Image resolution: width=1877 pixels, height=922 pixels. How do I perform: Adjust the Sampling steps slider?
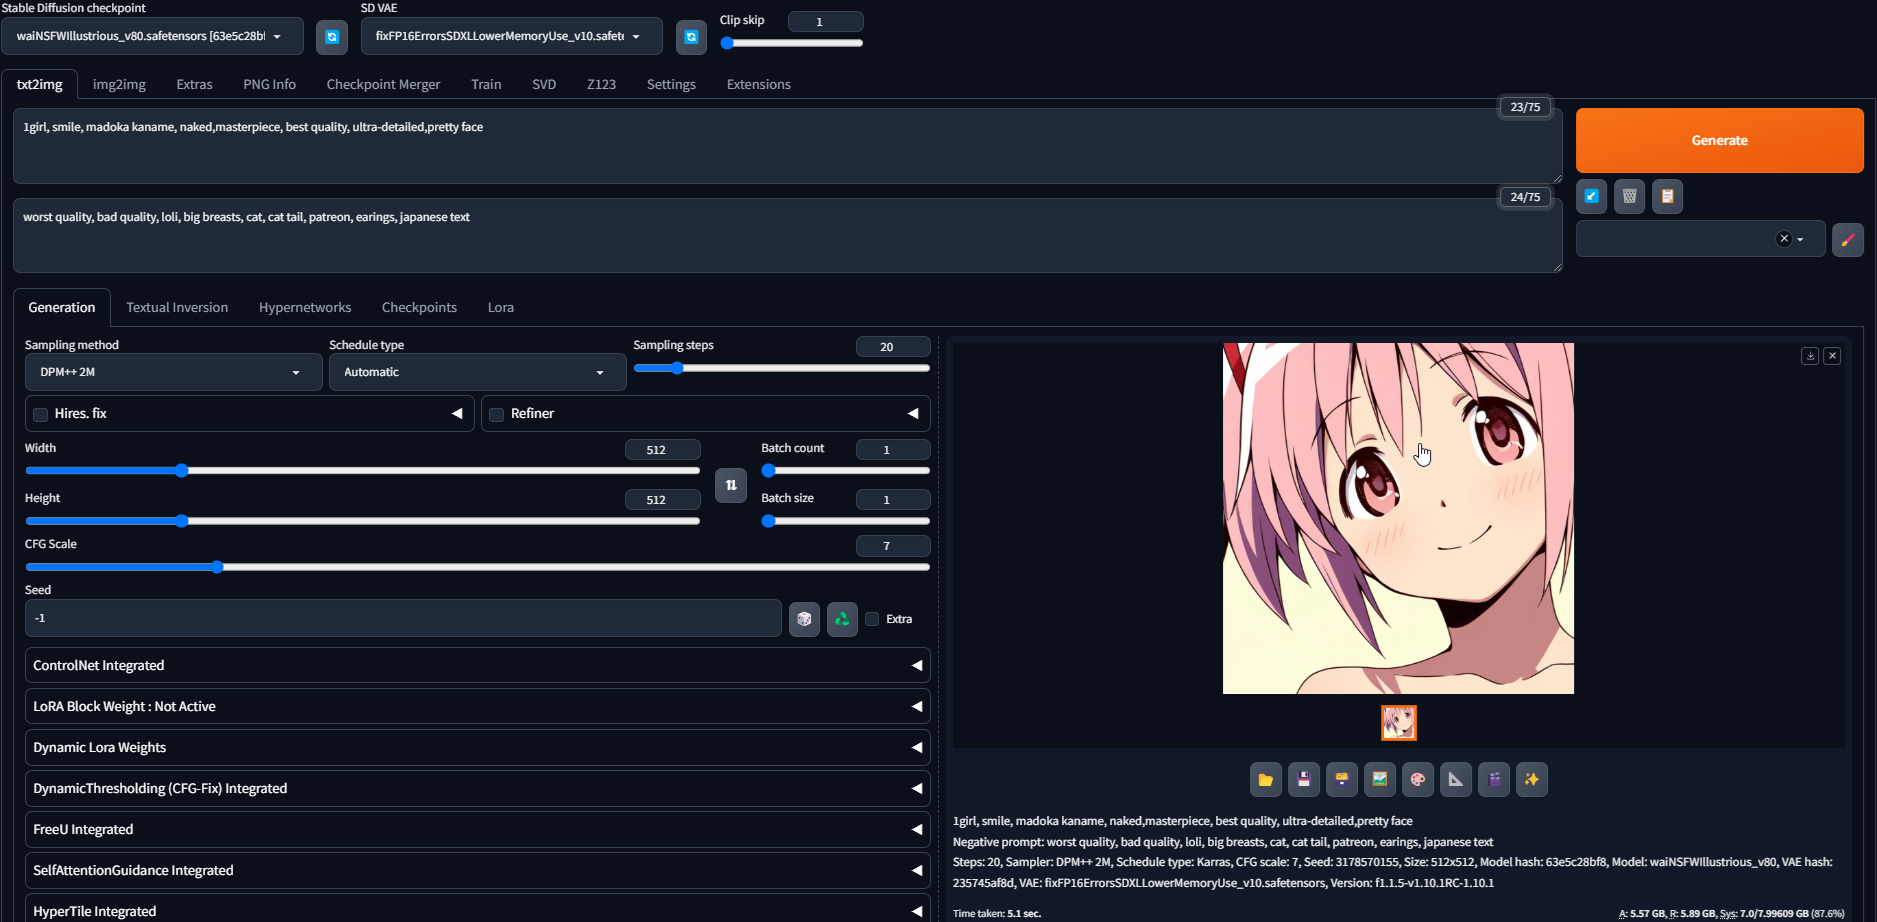tap(782, 368)
